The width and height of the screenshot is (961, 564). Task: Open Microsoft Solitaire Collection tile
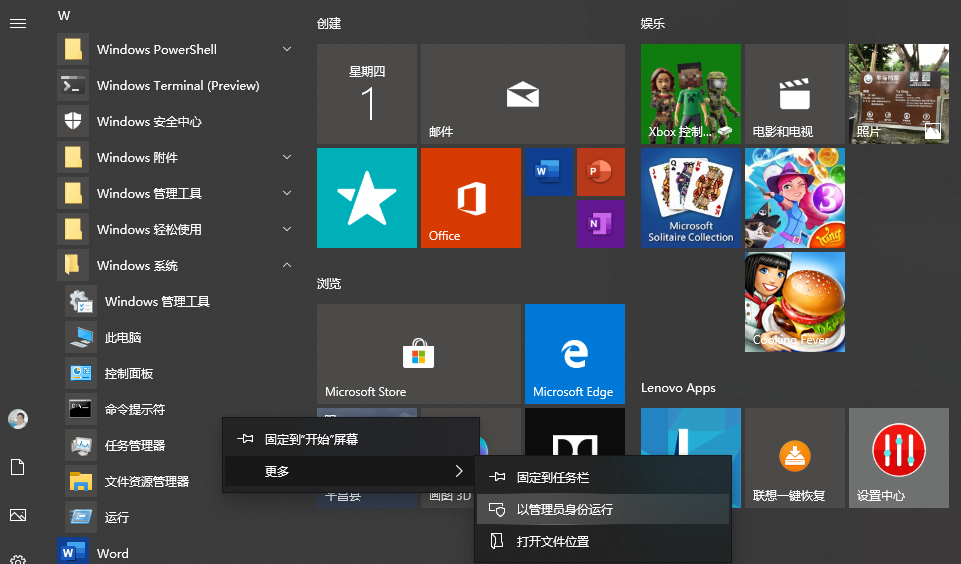[691, 198]
